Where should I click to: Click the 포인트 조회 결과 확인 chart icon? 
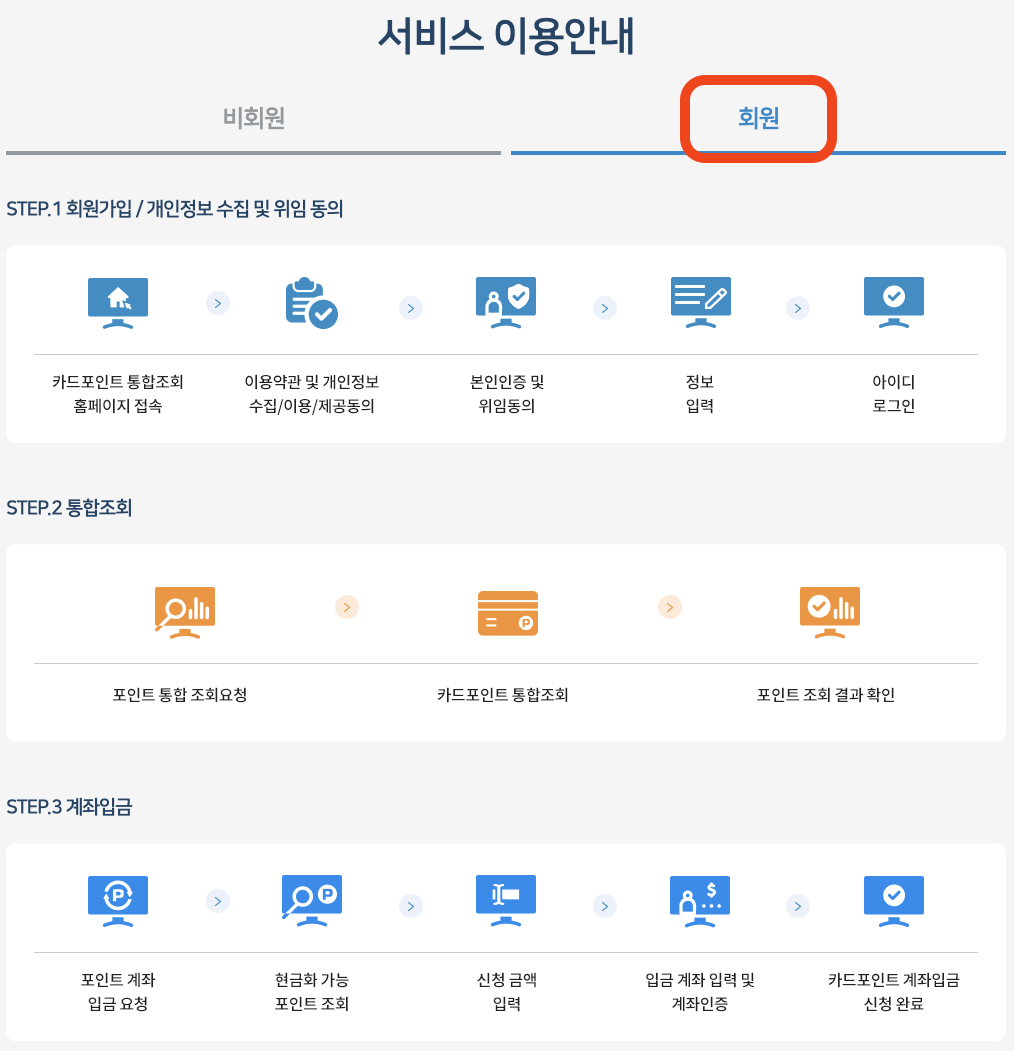[829, 611]
